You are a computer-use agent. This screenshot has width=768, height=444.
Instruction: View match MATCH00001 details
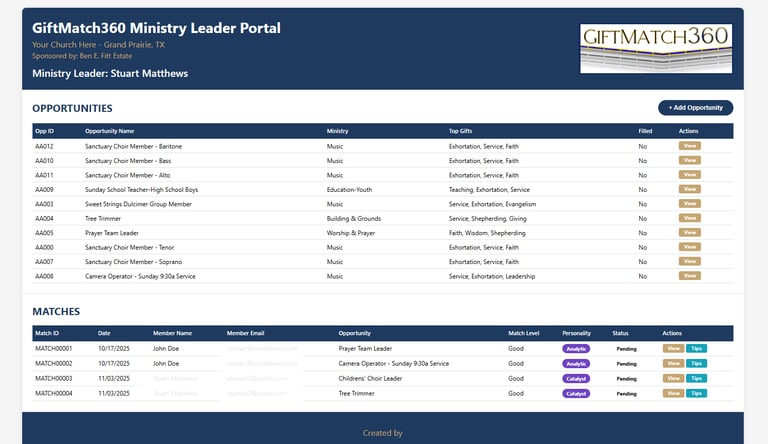point(673,348)
